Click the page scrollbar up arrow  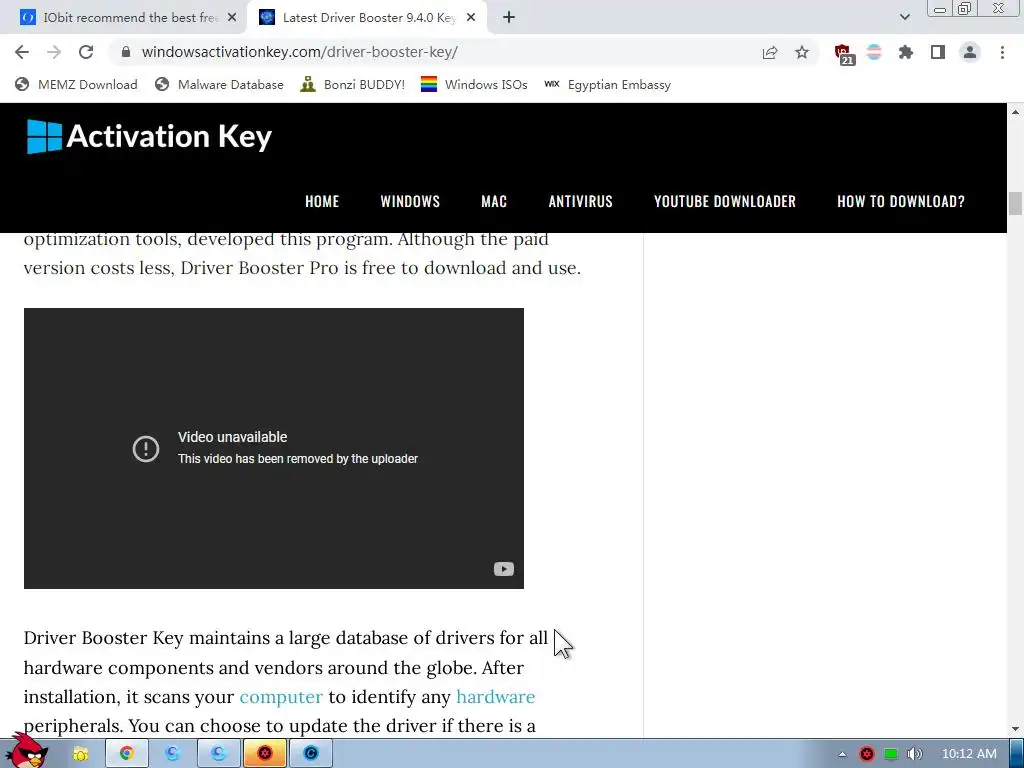(x=1016, y=112)
